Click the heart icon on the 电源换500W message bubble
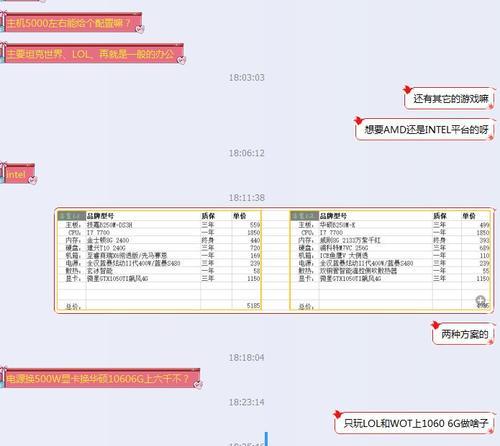The width and height of the screenshot is (500, 446). (x=198, y=385)
